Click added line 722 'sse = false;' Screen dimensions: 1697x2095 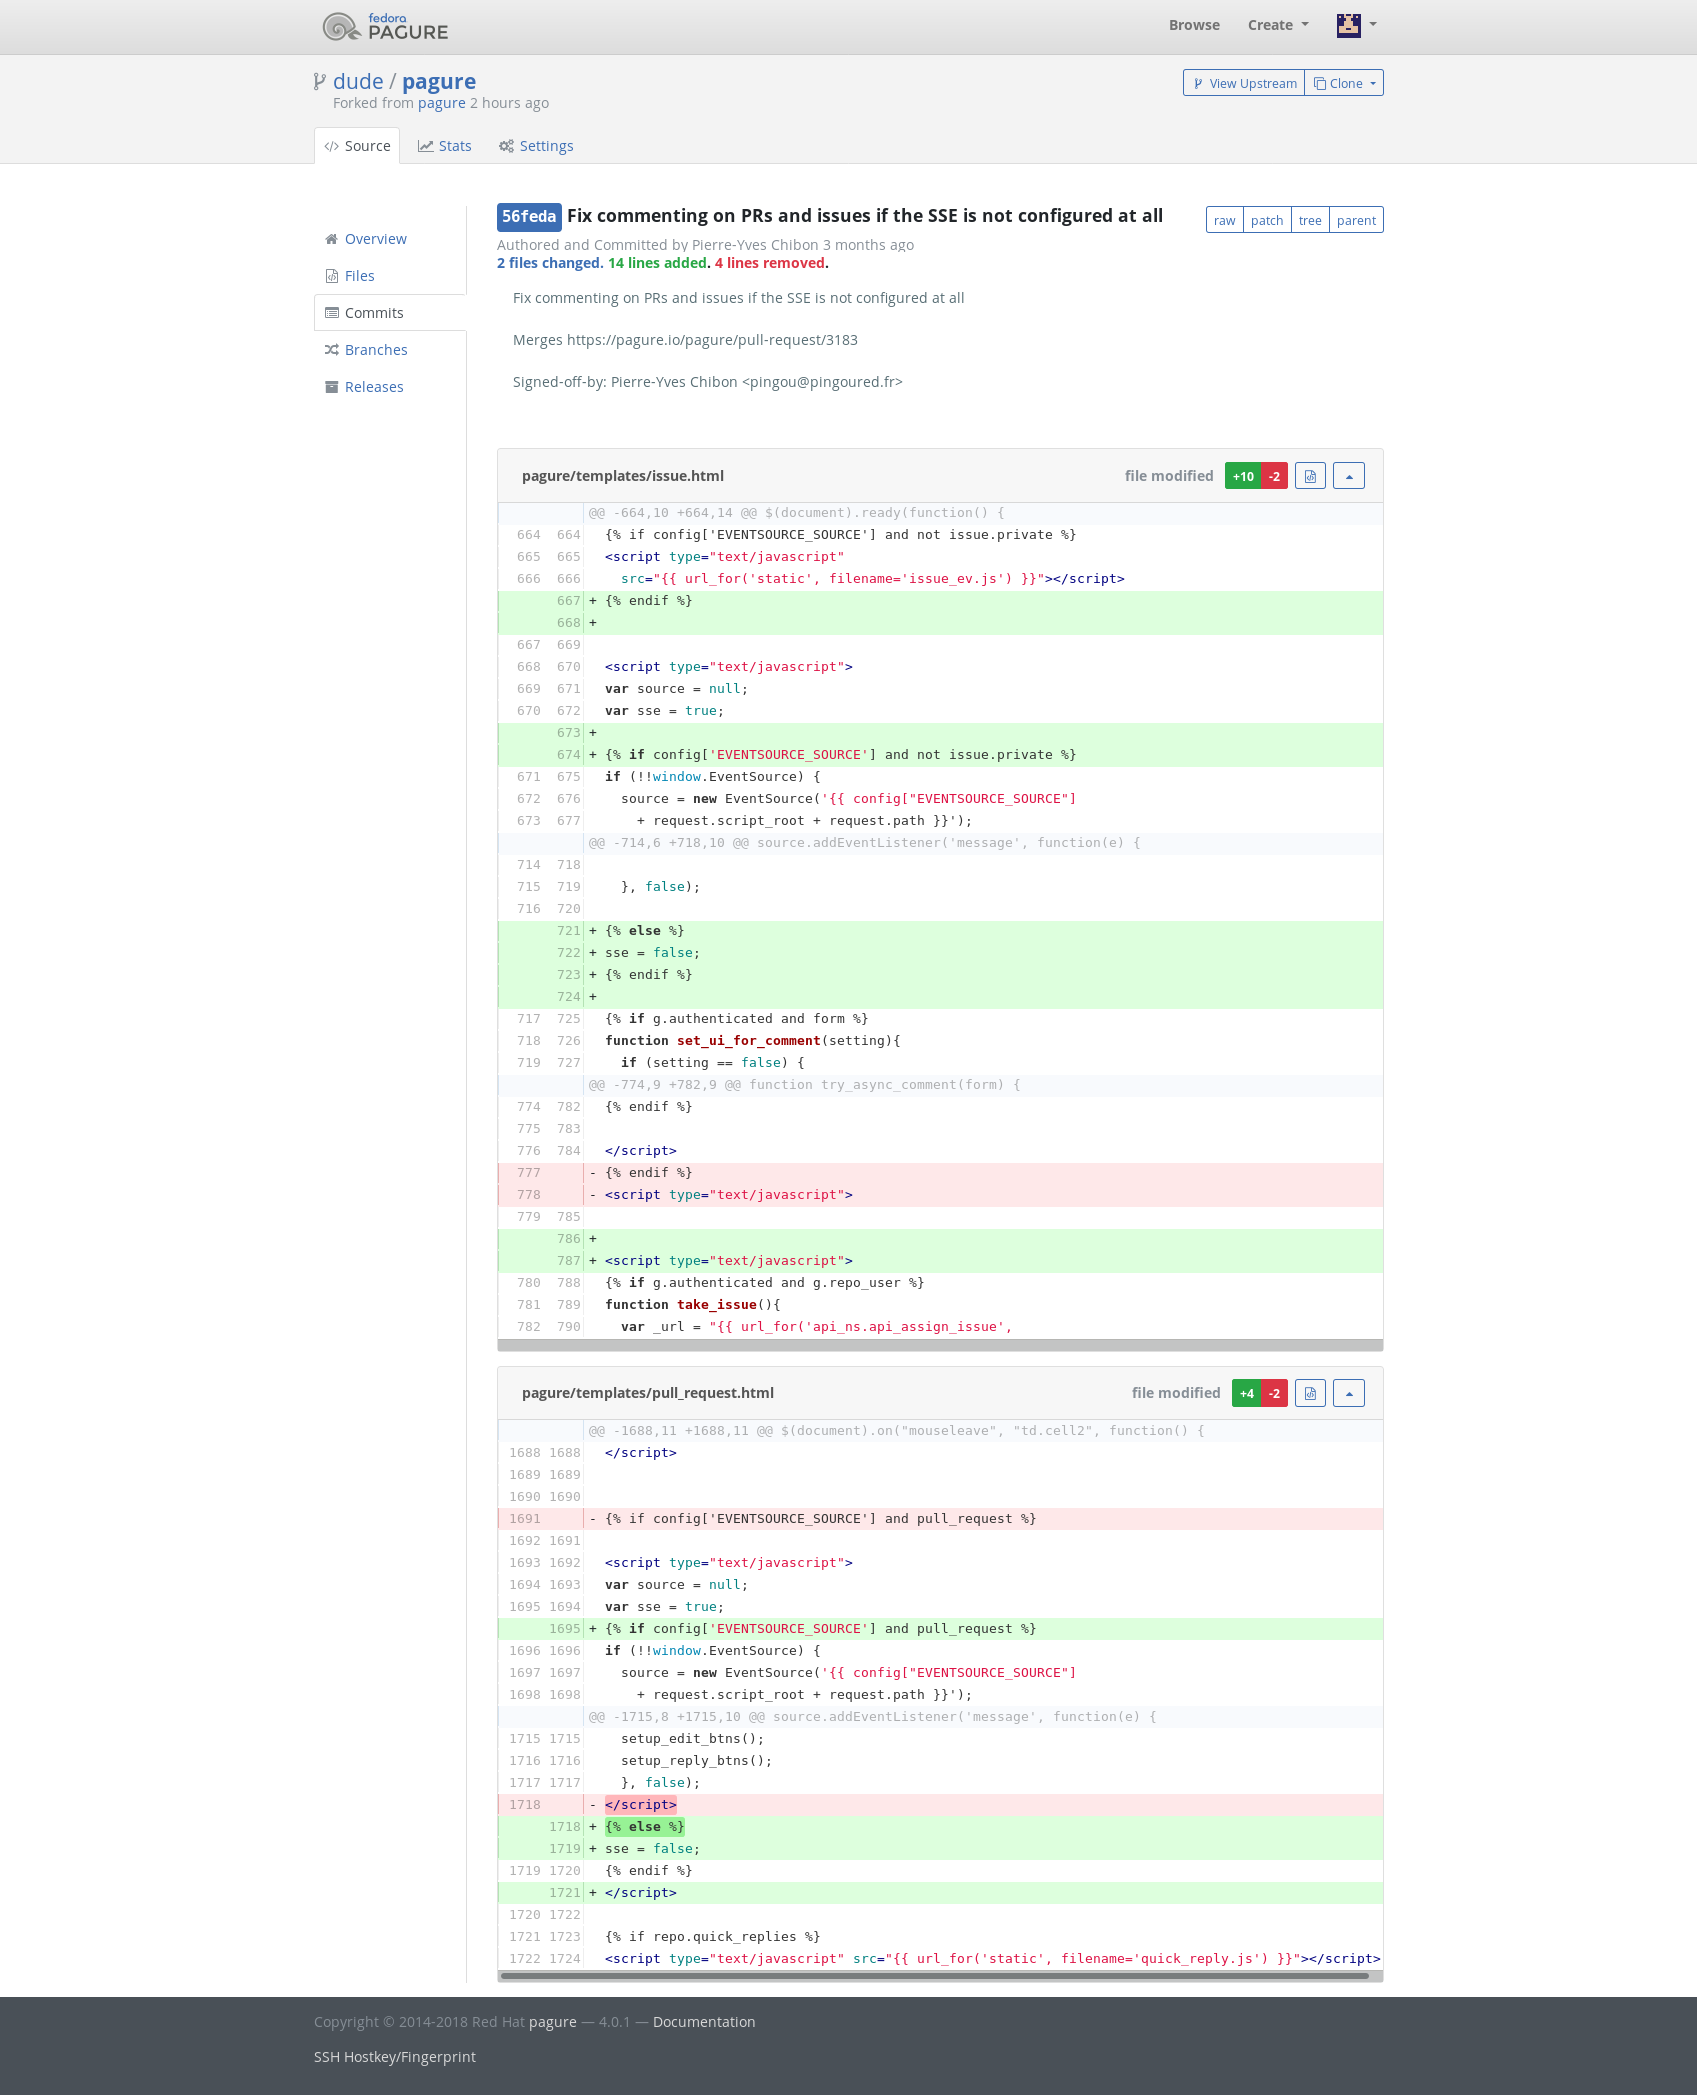[x=940, y=953]
